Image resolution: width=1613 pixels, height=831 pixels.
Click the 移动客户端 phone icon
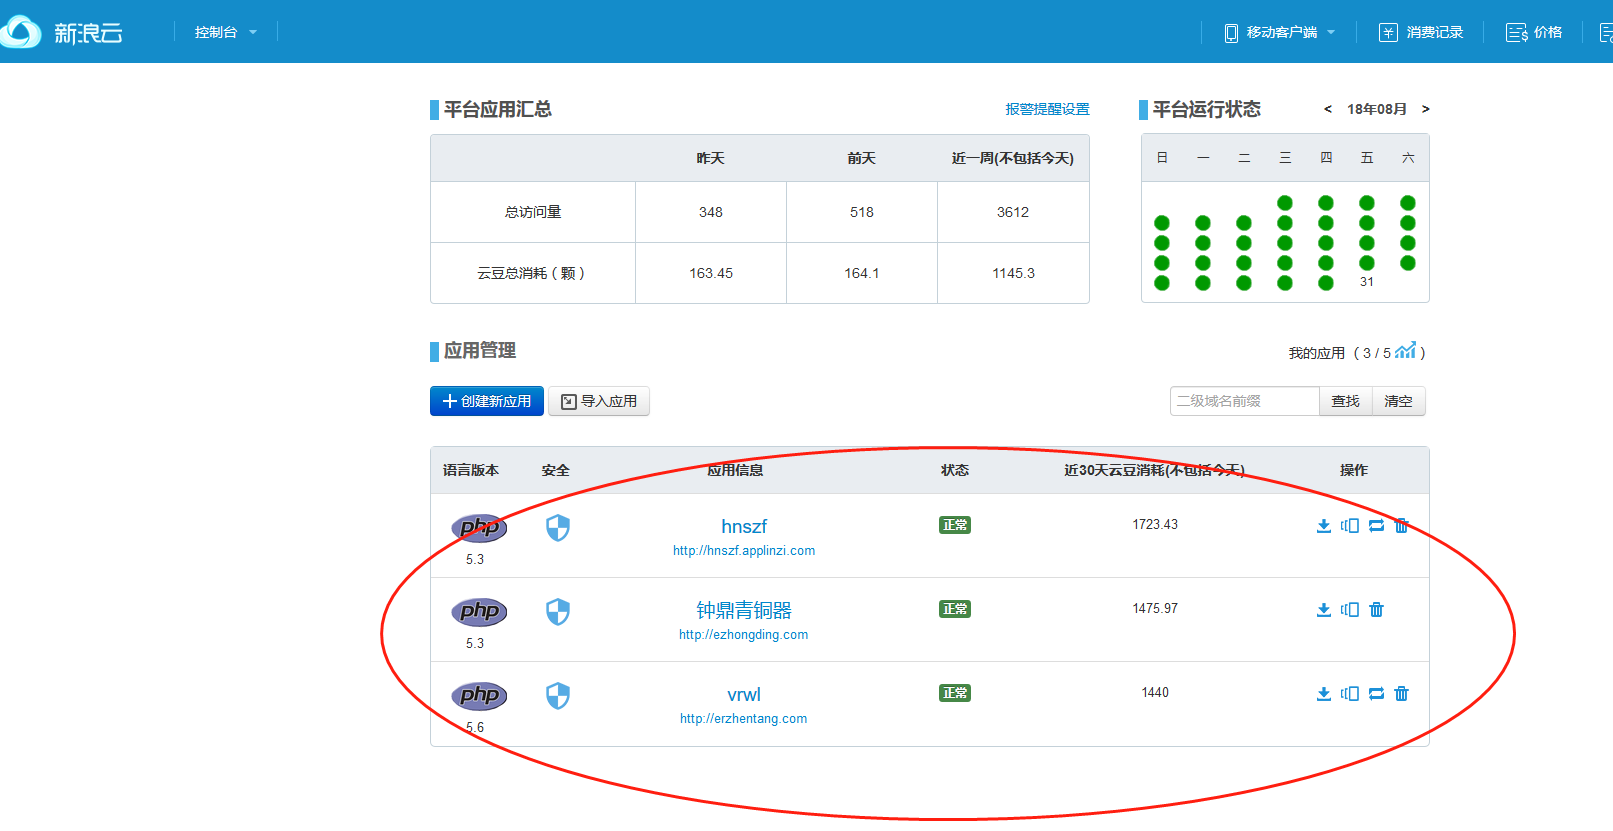click(x=1231, y=33)
